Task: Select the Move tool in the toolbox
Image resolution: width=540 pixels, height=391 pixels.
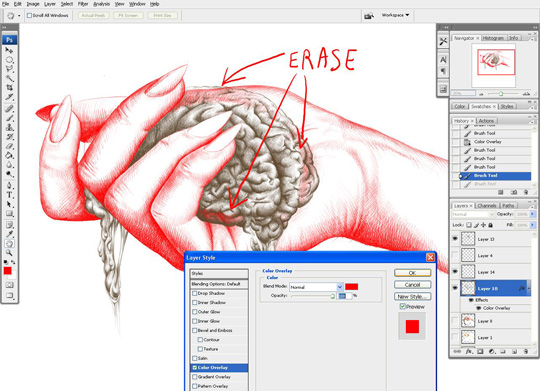Action: [9, 51]
